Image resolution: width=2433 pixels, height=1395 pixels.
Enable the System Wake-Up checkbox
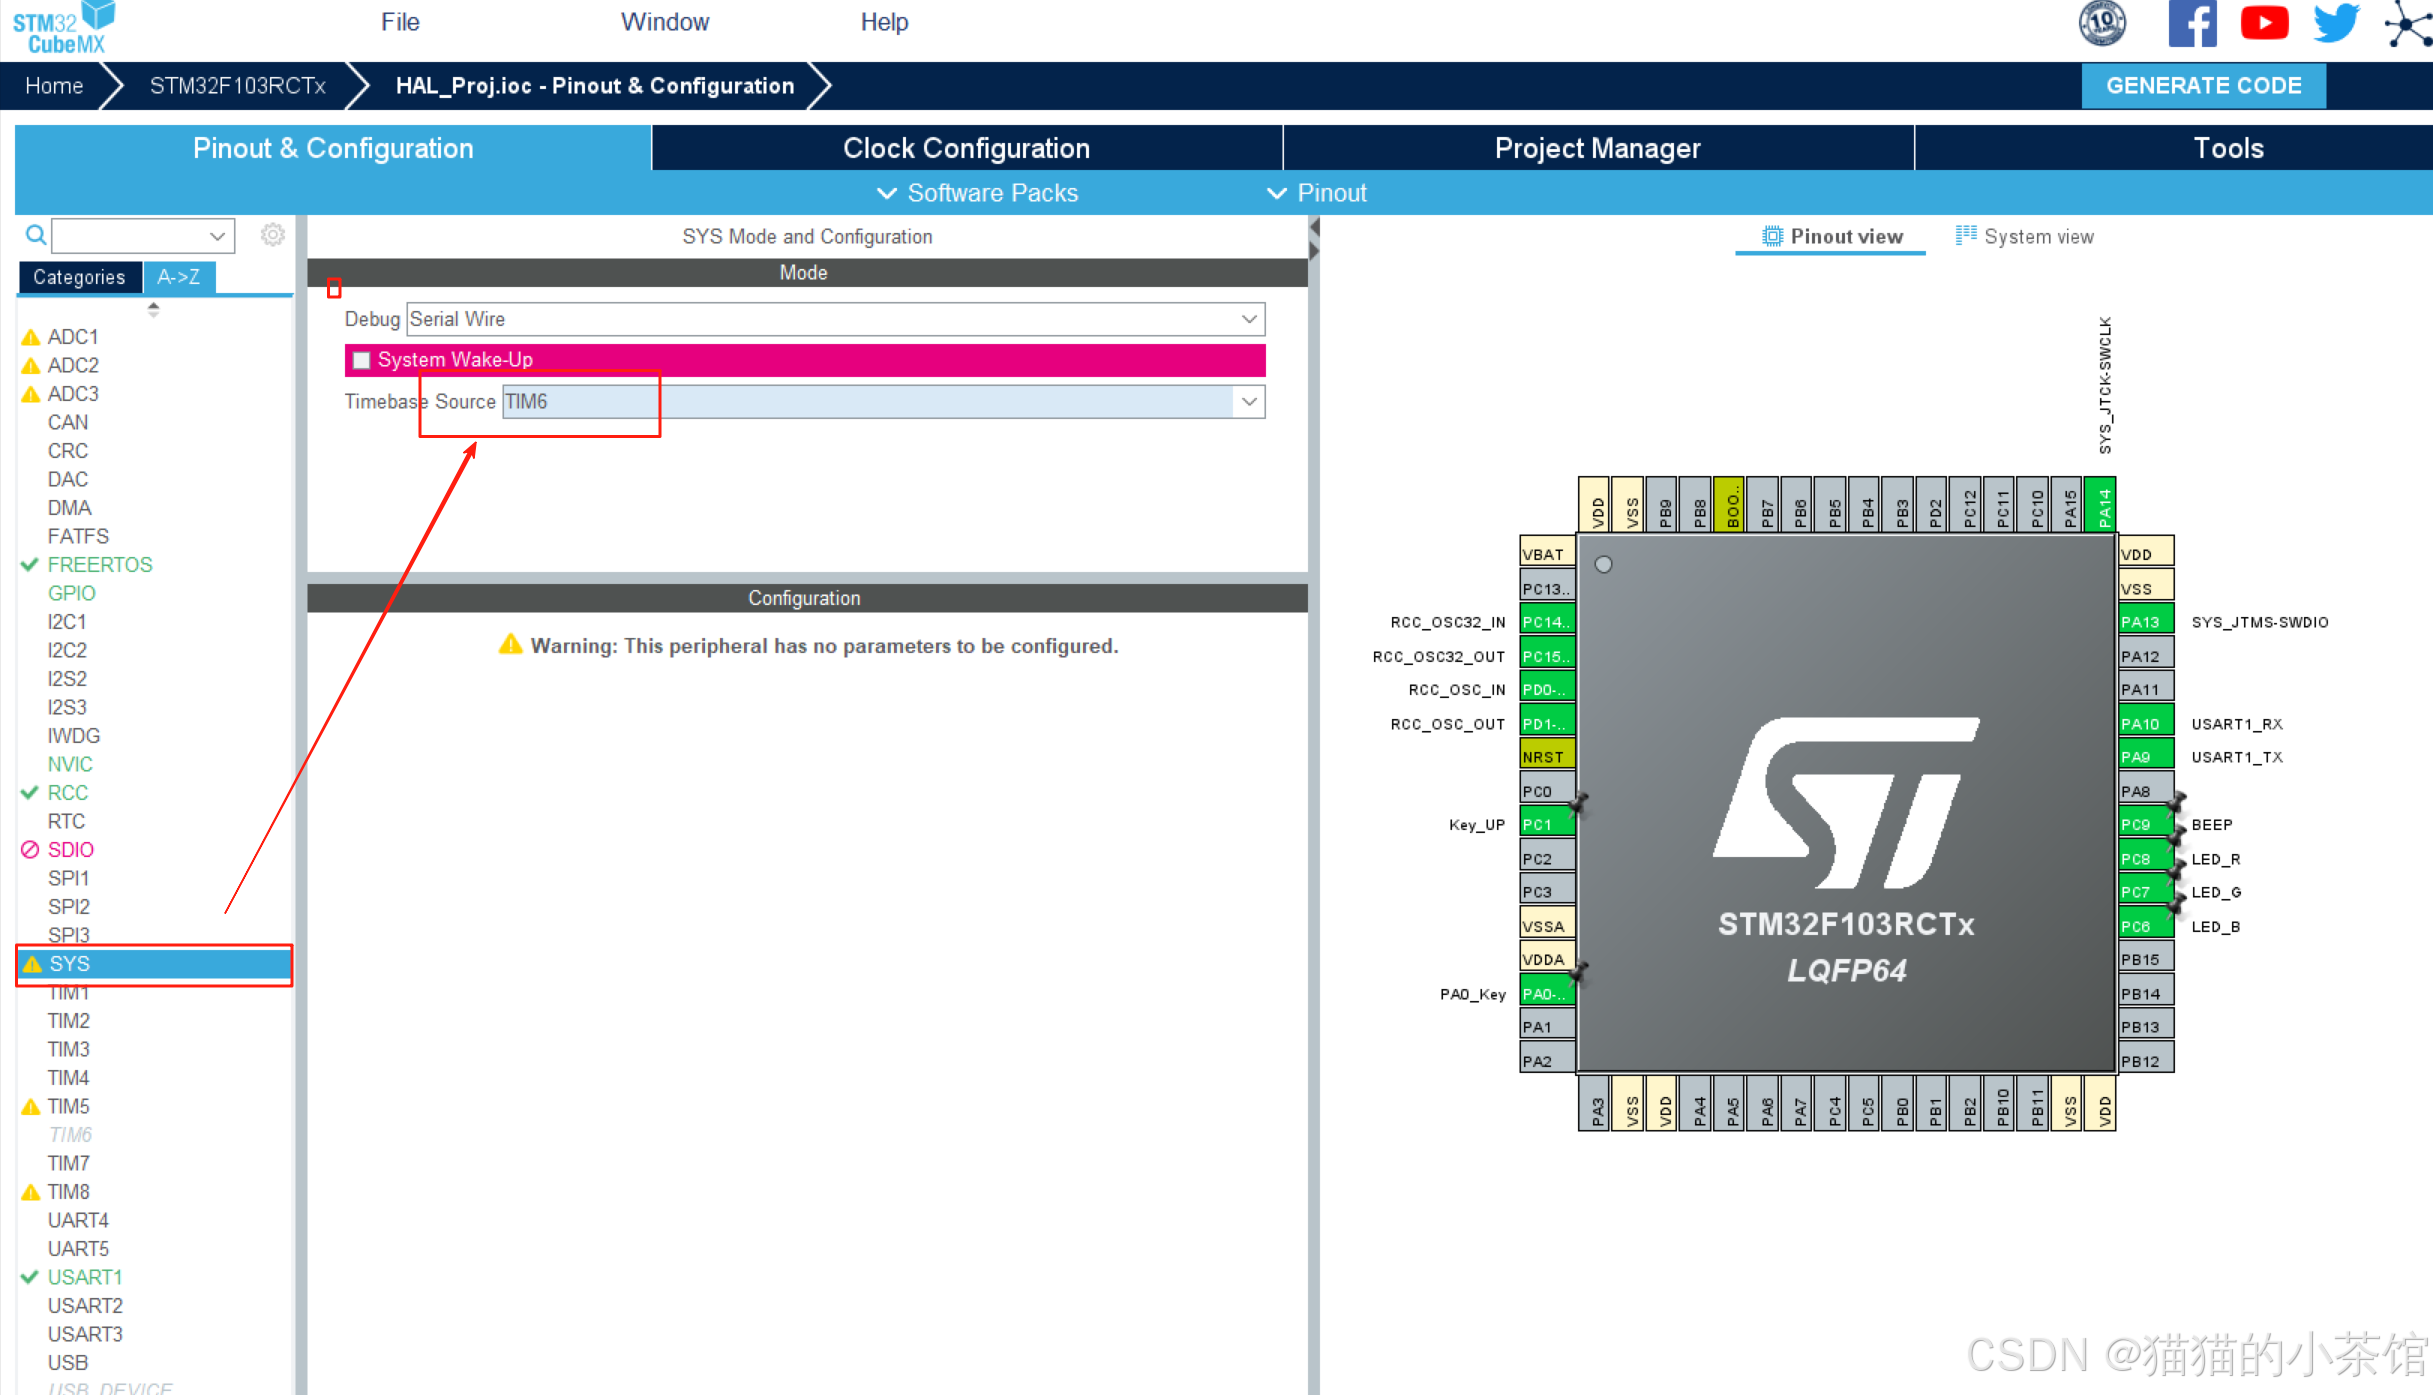[362, 360]
